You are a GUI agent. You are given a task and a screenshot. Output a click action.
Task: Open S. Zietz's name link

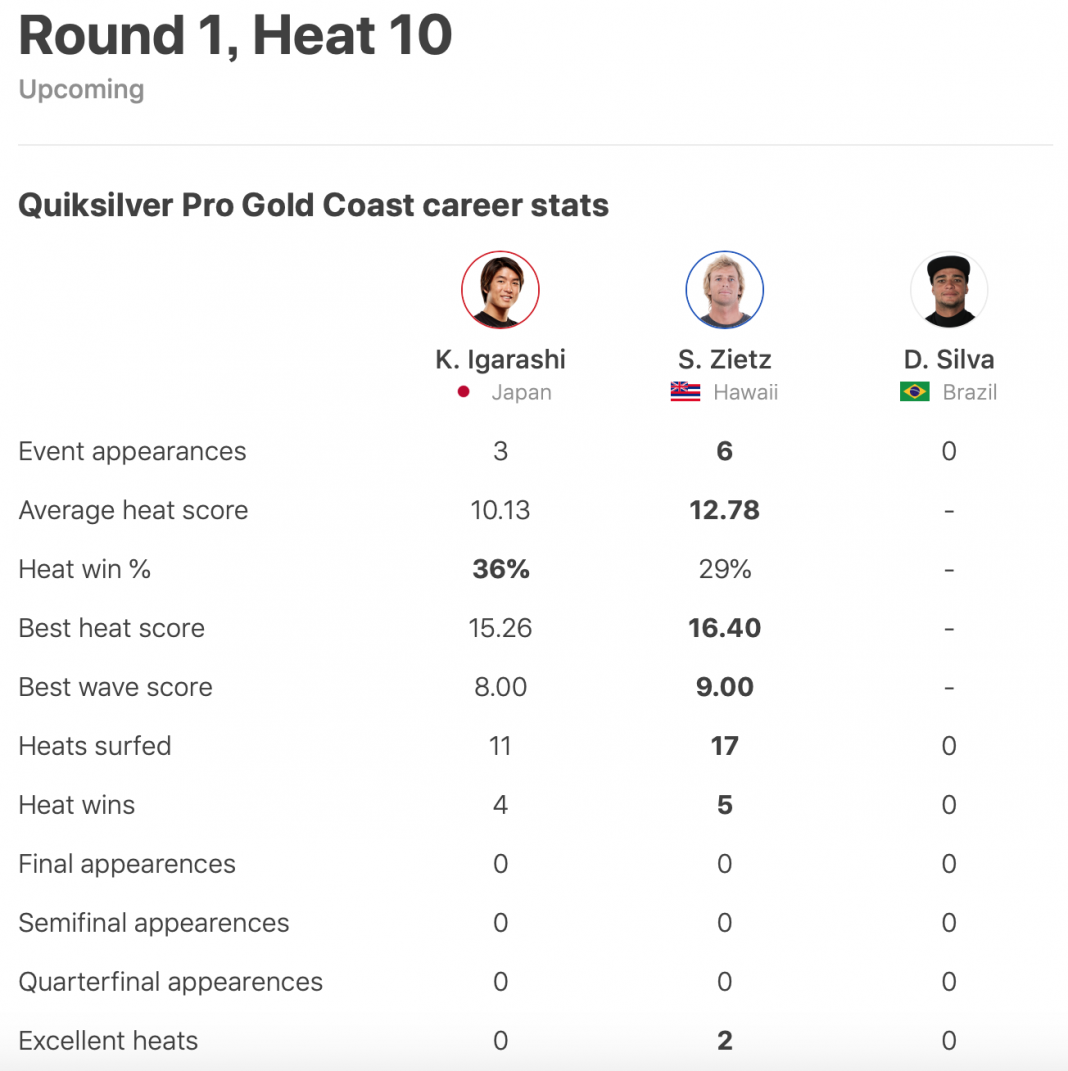(724, 359)
